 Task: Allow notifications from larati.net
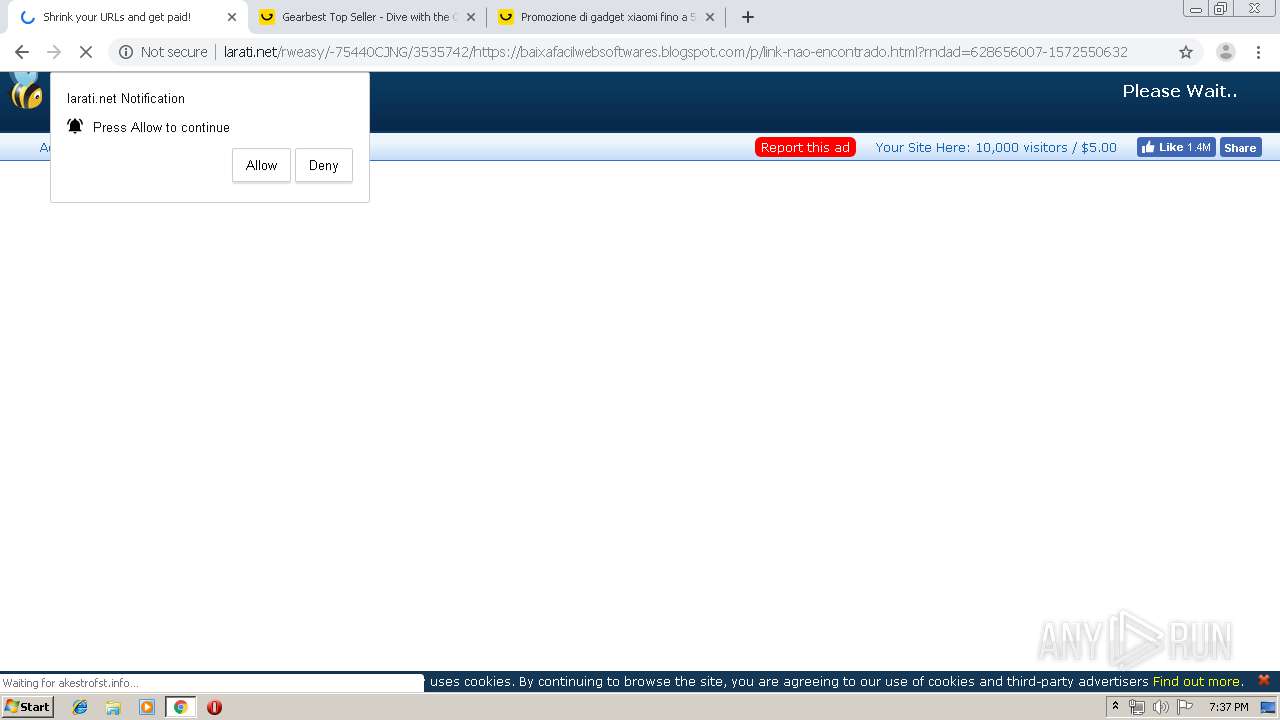[261, 166]
